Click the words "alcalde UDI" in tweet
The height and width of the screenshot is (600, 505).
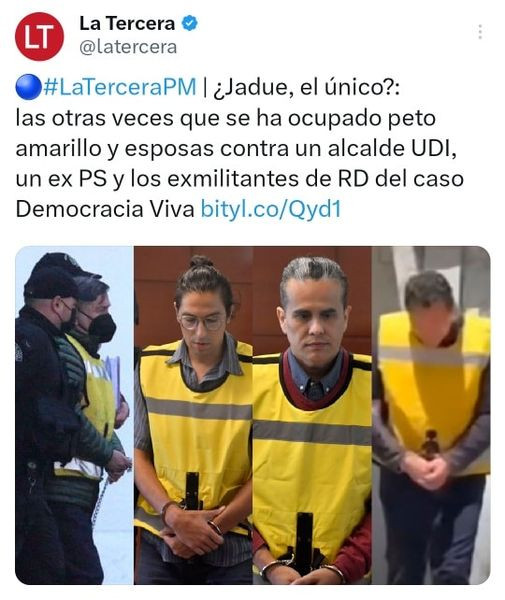(393, 148)
